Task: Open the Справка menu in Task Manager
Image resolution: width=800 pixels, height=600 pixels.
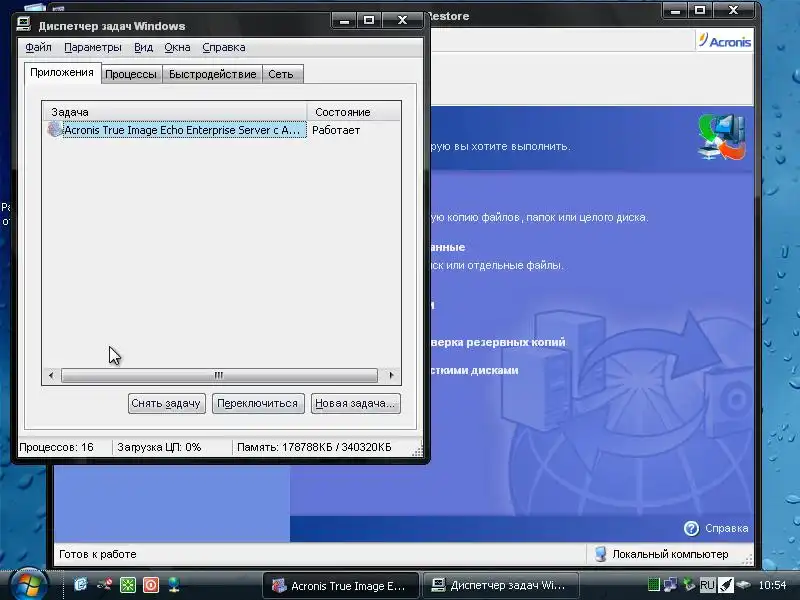Action: click(223, 47)
